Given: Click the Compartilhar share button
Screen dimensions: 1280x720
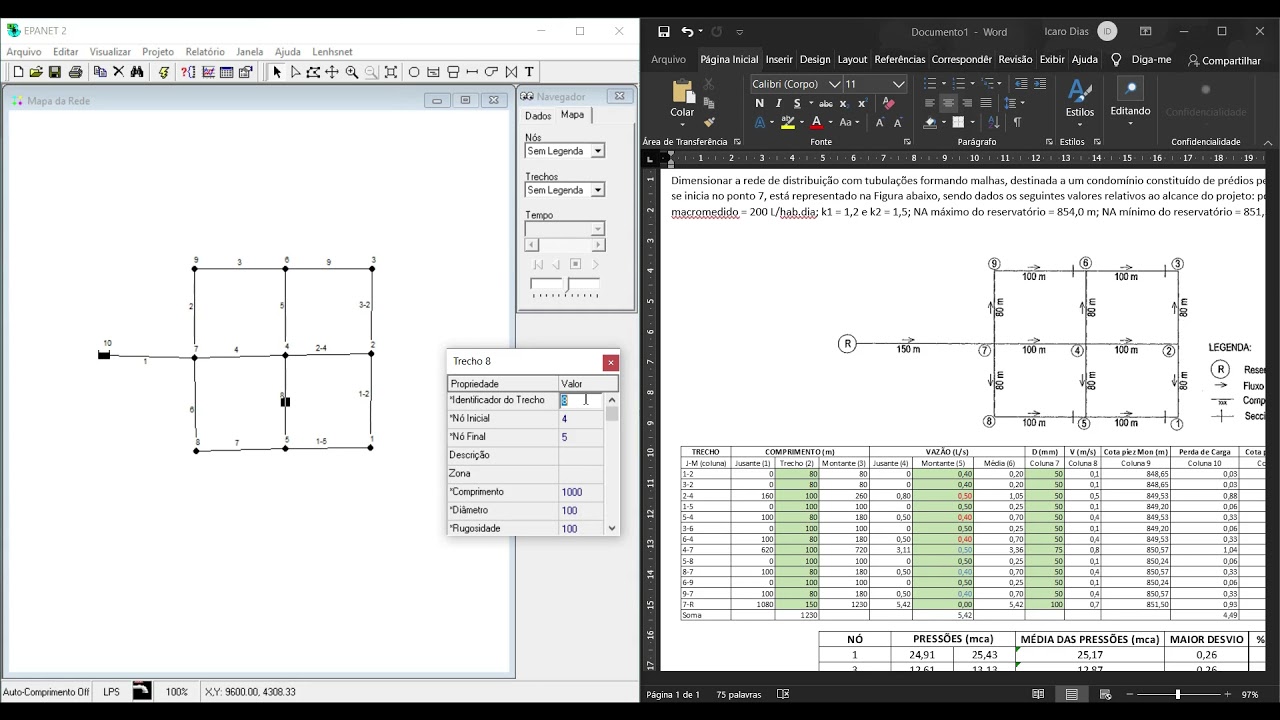Looking at the screenshot, I should (1224, 60).
